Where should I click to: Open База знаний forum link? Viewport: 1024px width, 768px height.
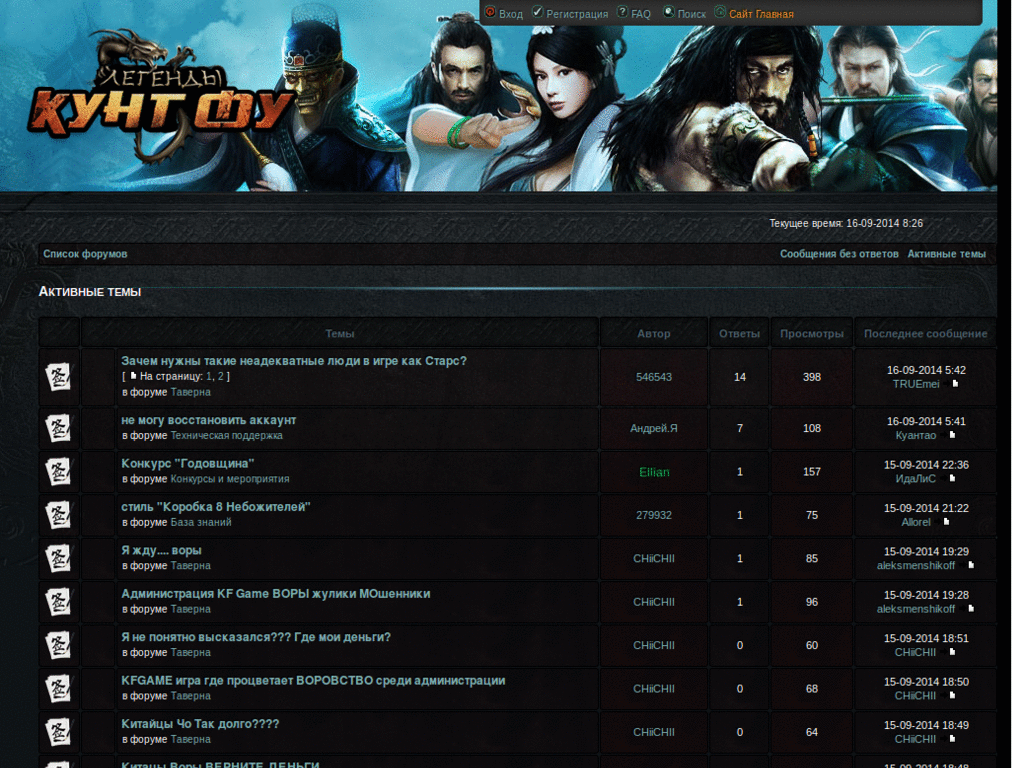pyautogui.click(x=200, y=522)
